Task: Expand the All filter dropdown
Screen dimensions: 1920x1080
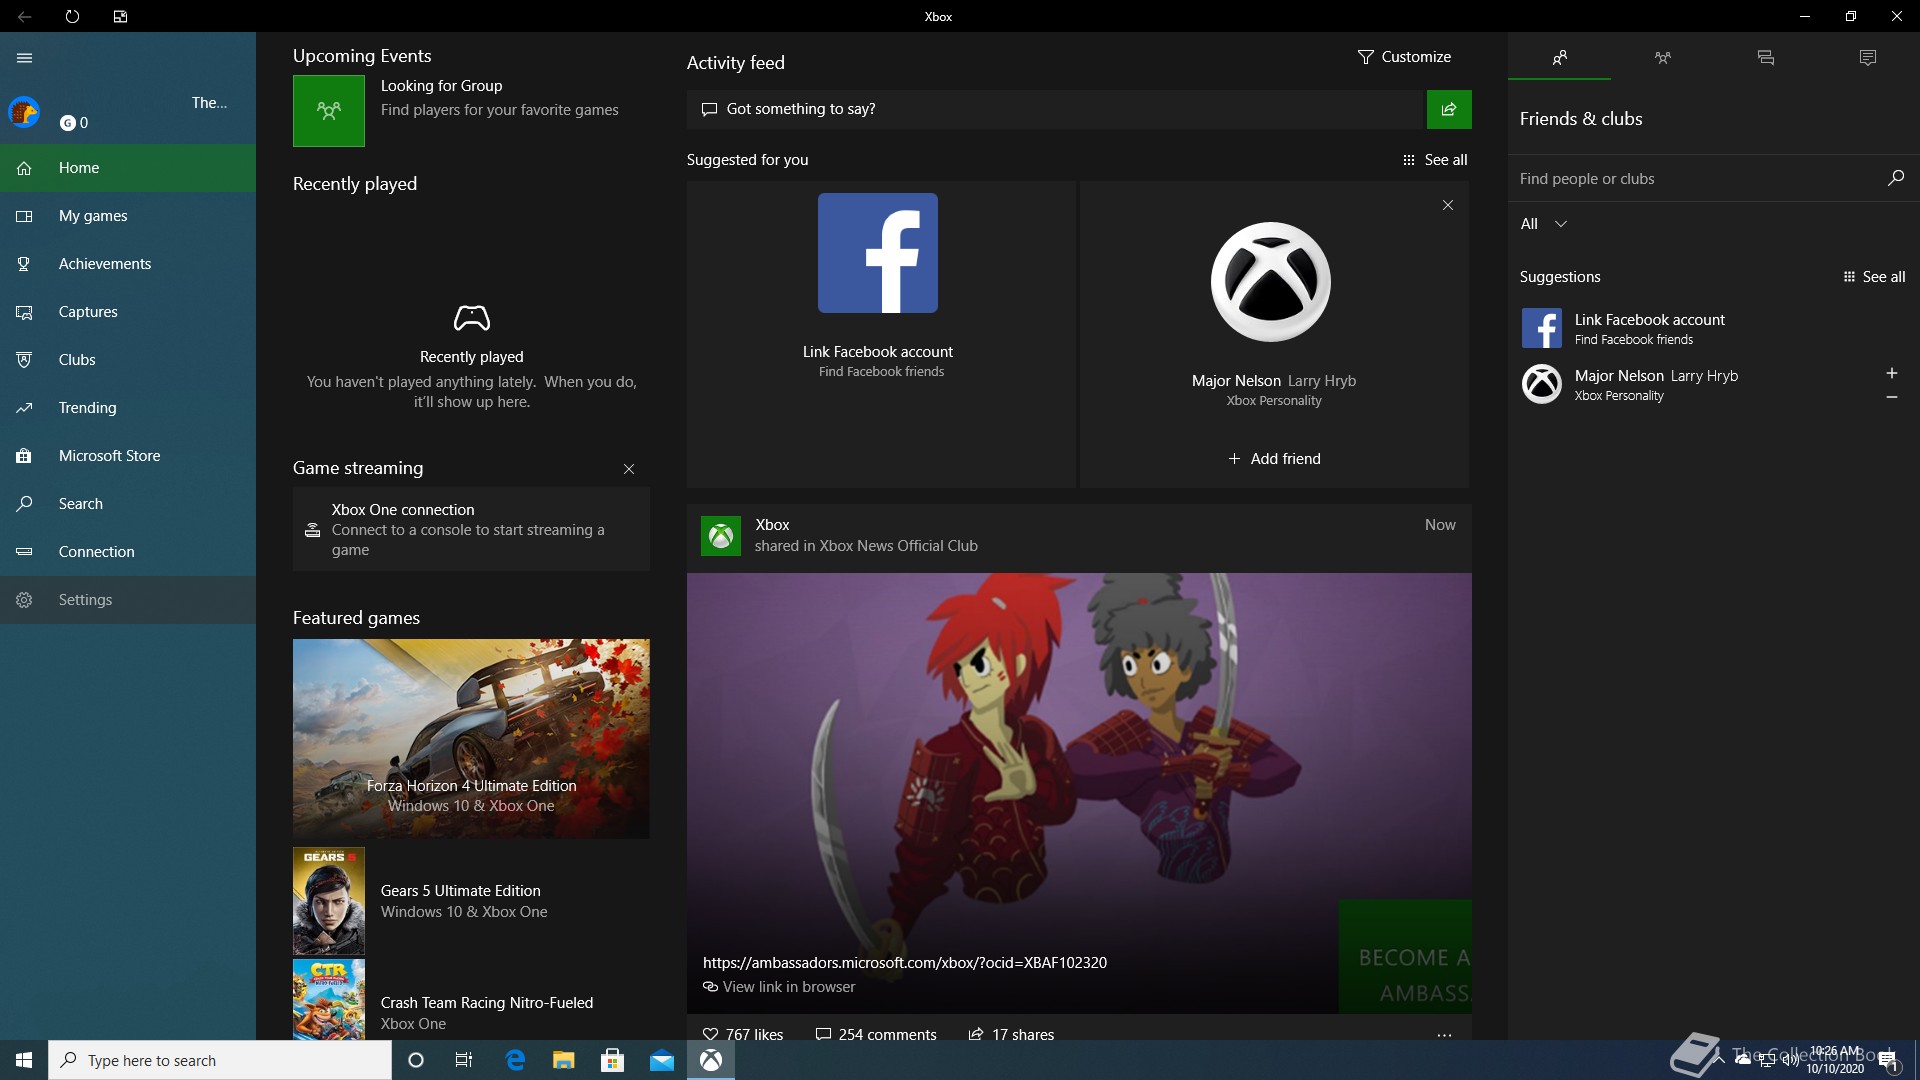Action: tap(1544, 224)
